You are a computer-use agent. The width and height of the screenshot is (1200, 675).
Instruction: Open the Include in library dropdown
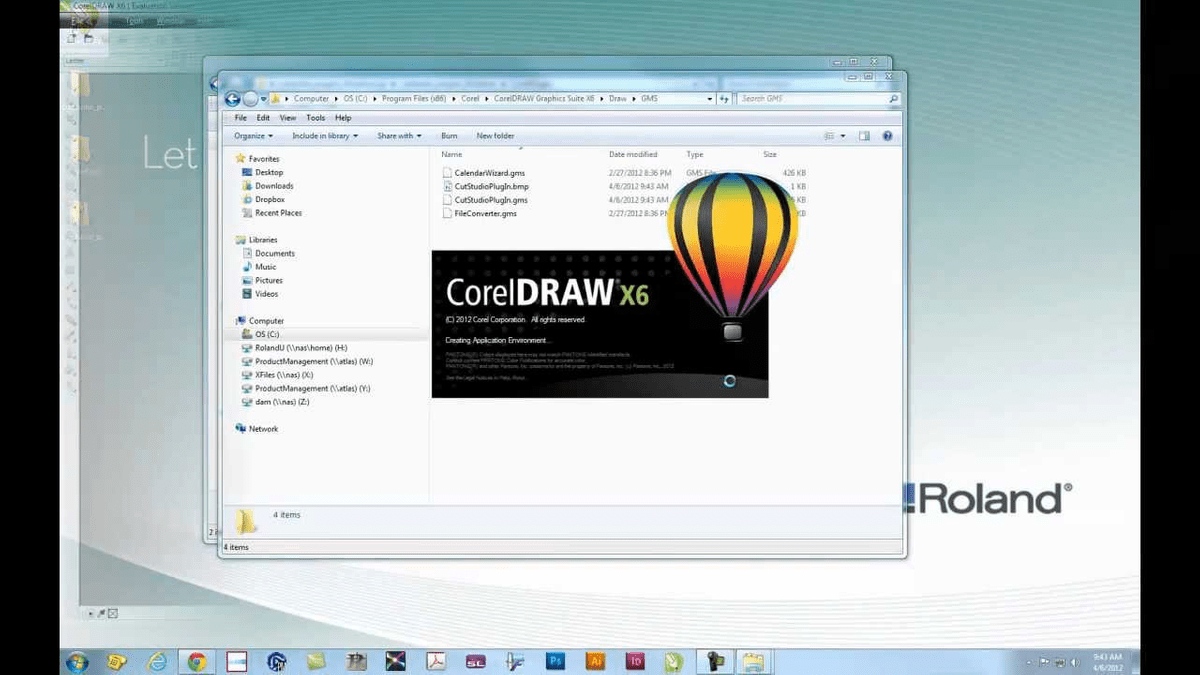(x=324, y=135)
